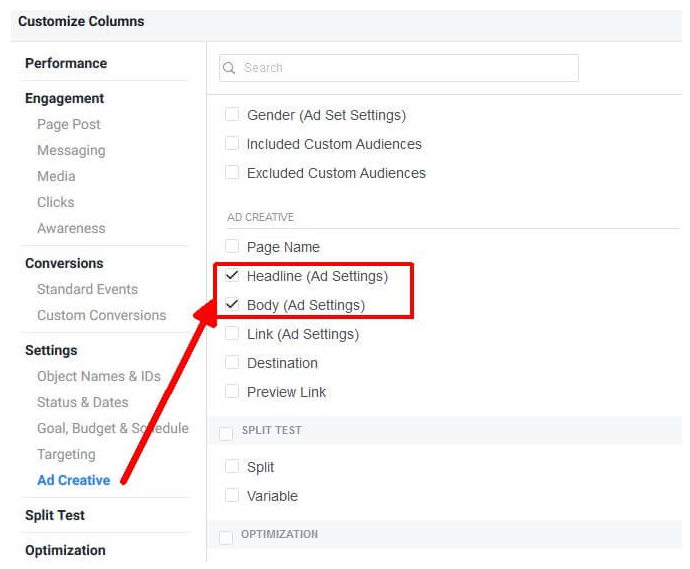690x569 pixels.
Task: Open Object Names & IDs settings
Action: click(98, 376)
